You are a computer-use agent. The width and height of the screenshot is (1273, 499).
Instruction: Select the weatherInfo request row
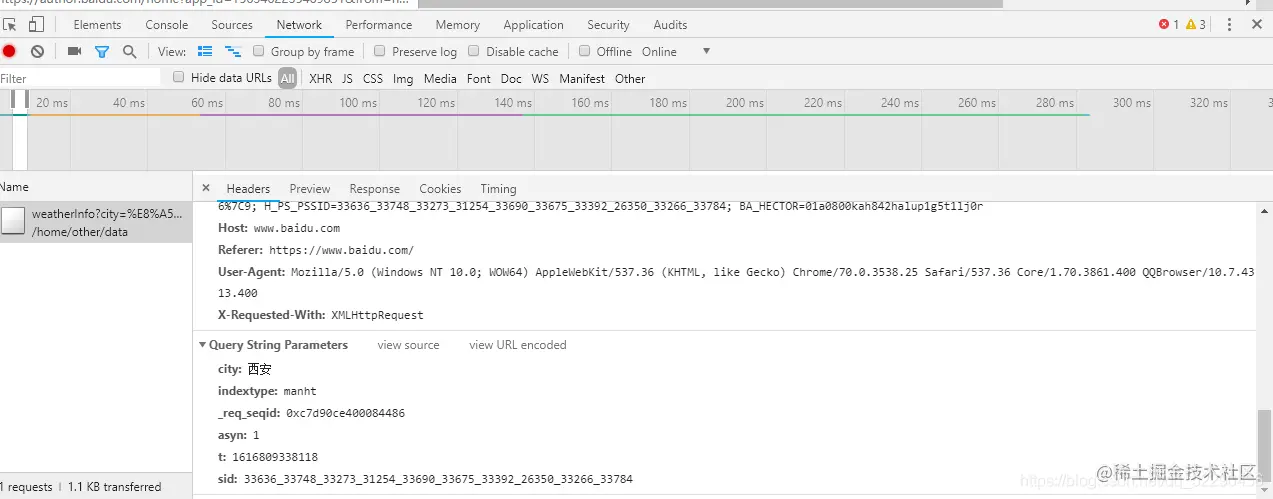[x=96, y=222]
